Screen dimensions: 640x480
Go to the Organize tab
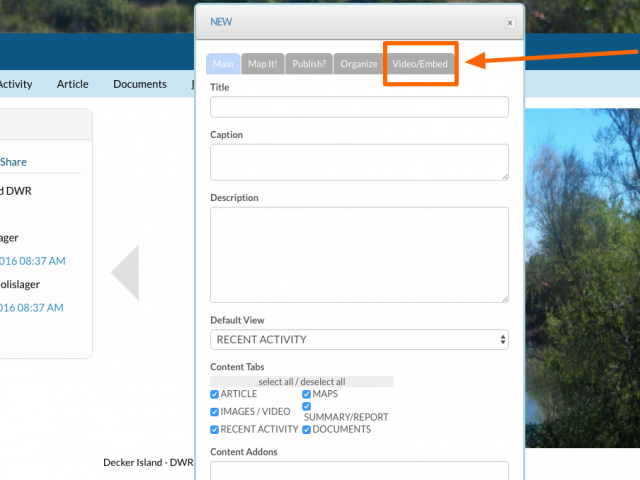click(x=359, y=64)
